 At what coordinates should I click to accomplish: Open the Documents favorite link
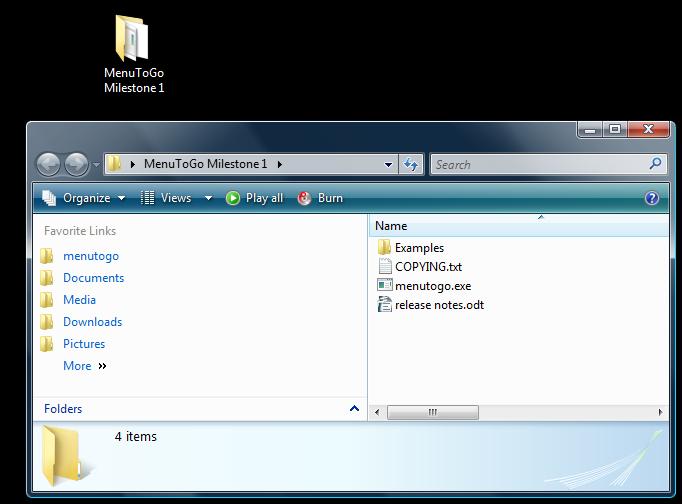[x=93, y=278]
